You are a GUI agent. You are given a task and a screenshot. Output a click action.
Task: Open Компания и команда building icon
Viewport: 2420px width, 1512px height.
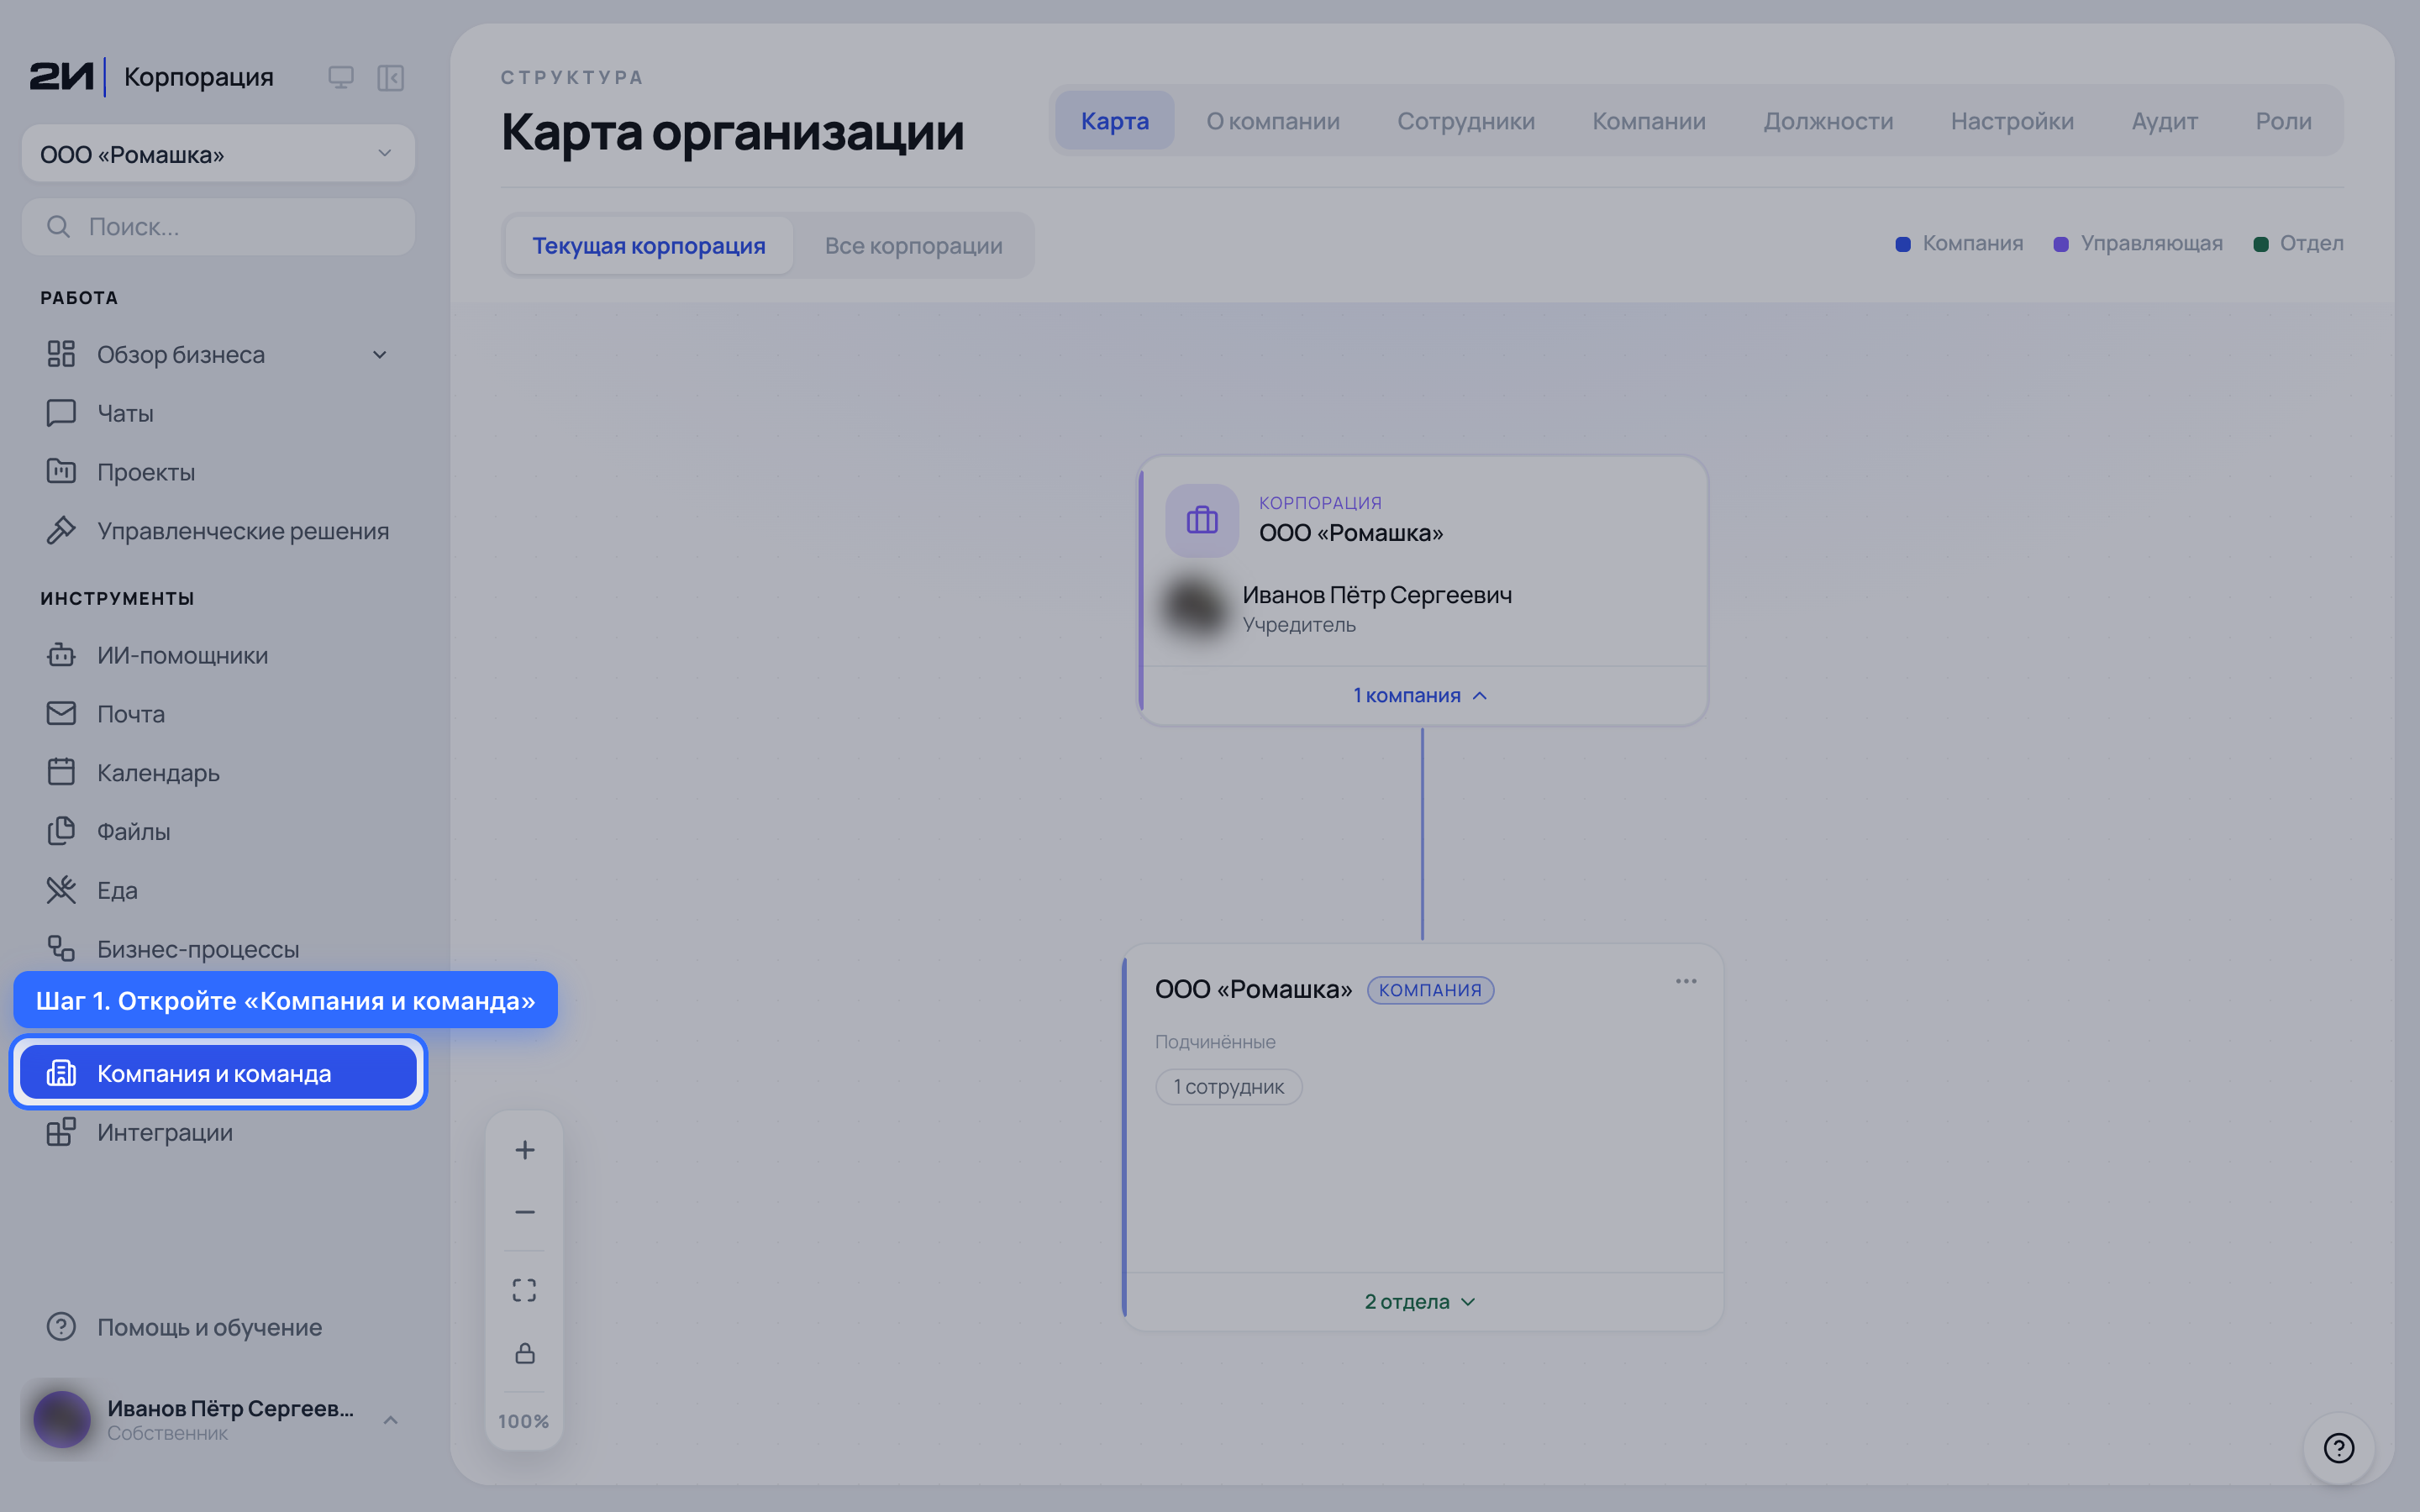[x=61, y=1073]
